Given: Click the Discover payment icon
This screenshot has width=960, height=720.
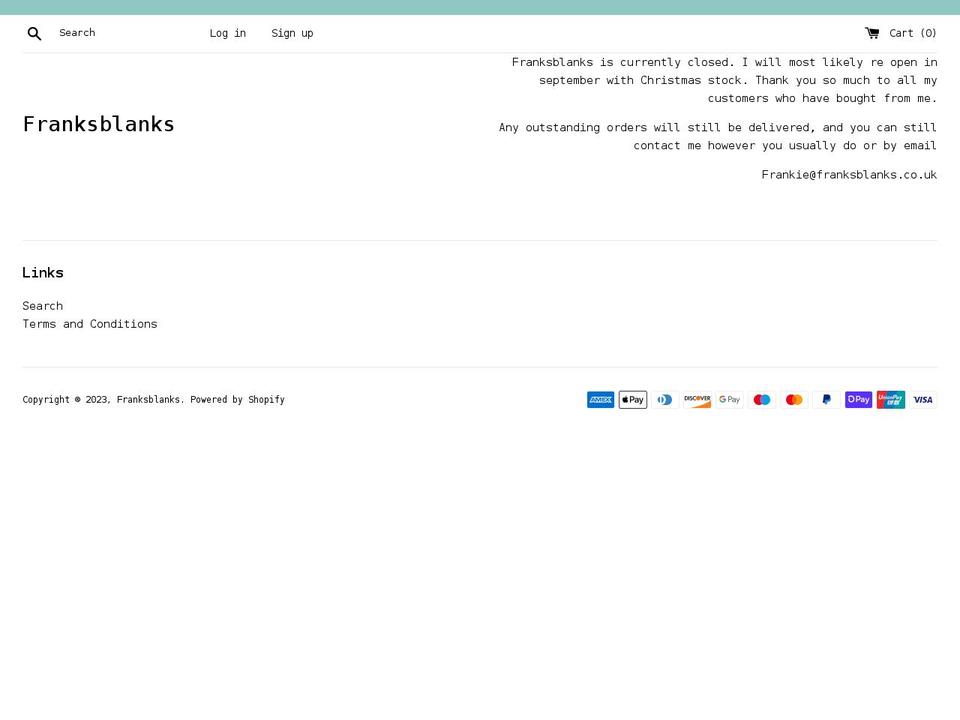Looking at the screenshot, I should pos(697,400).
